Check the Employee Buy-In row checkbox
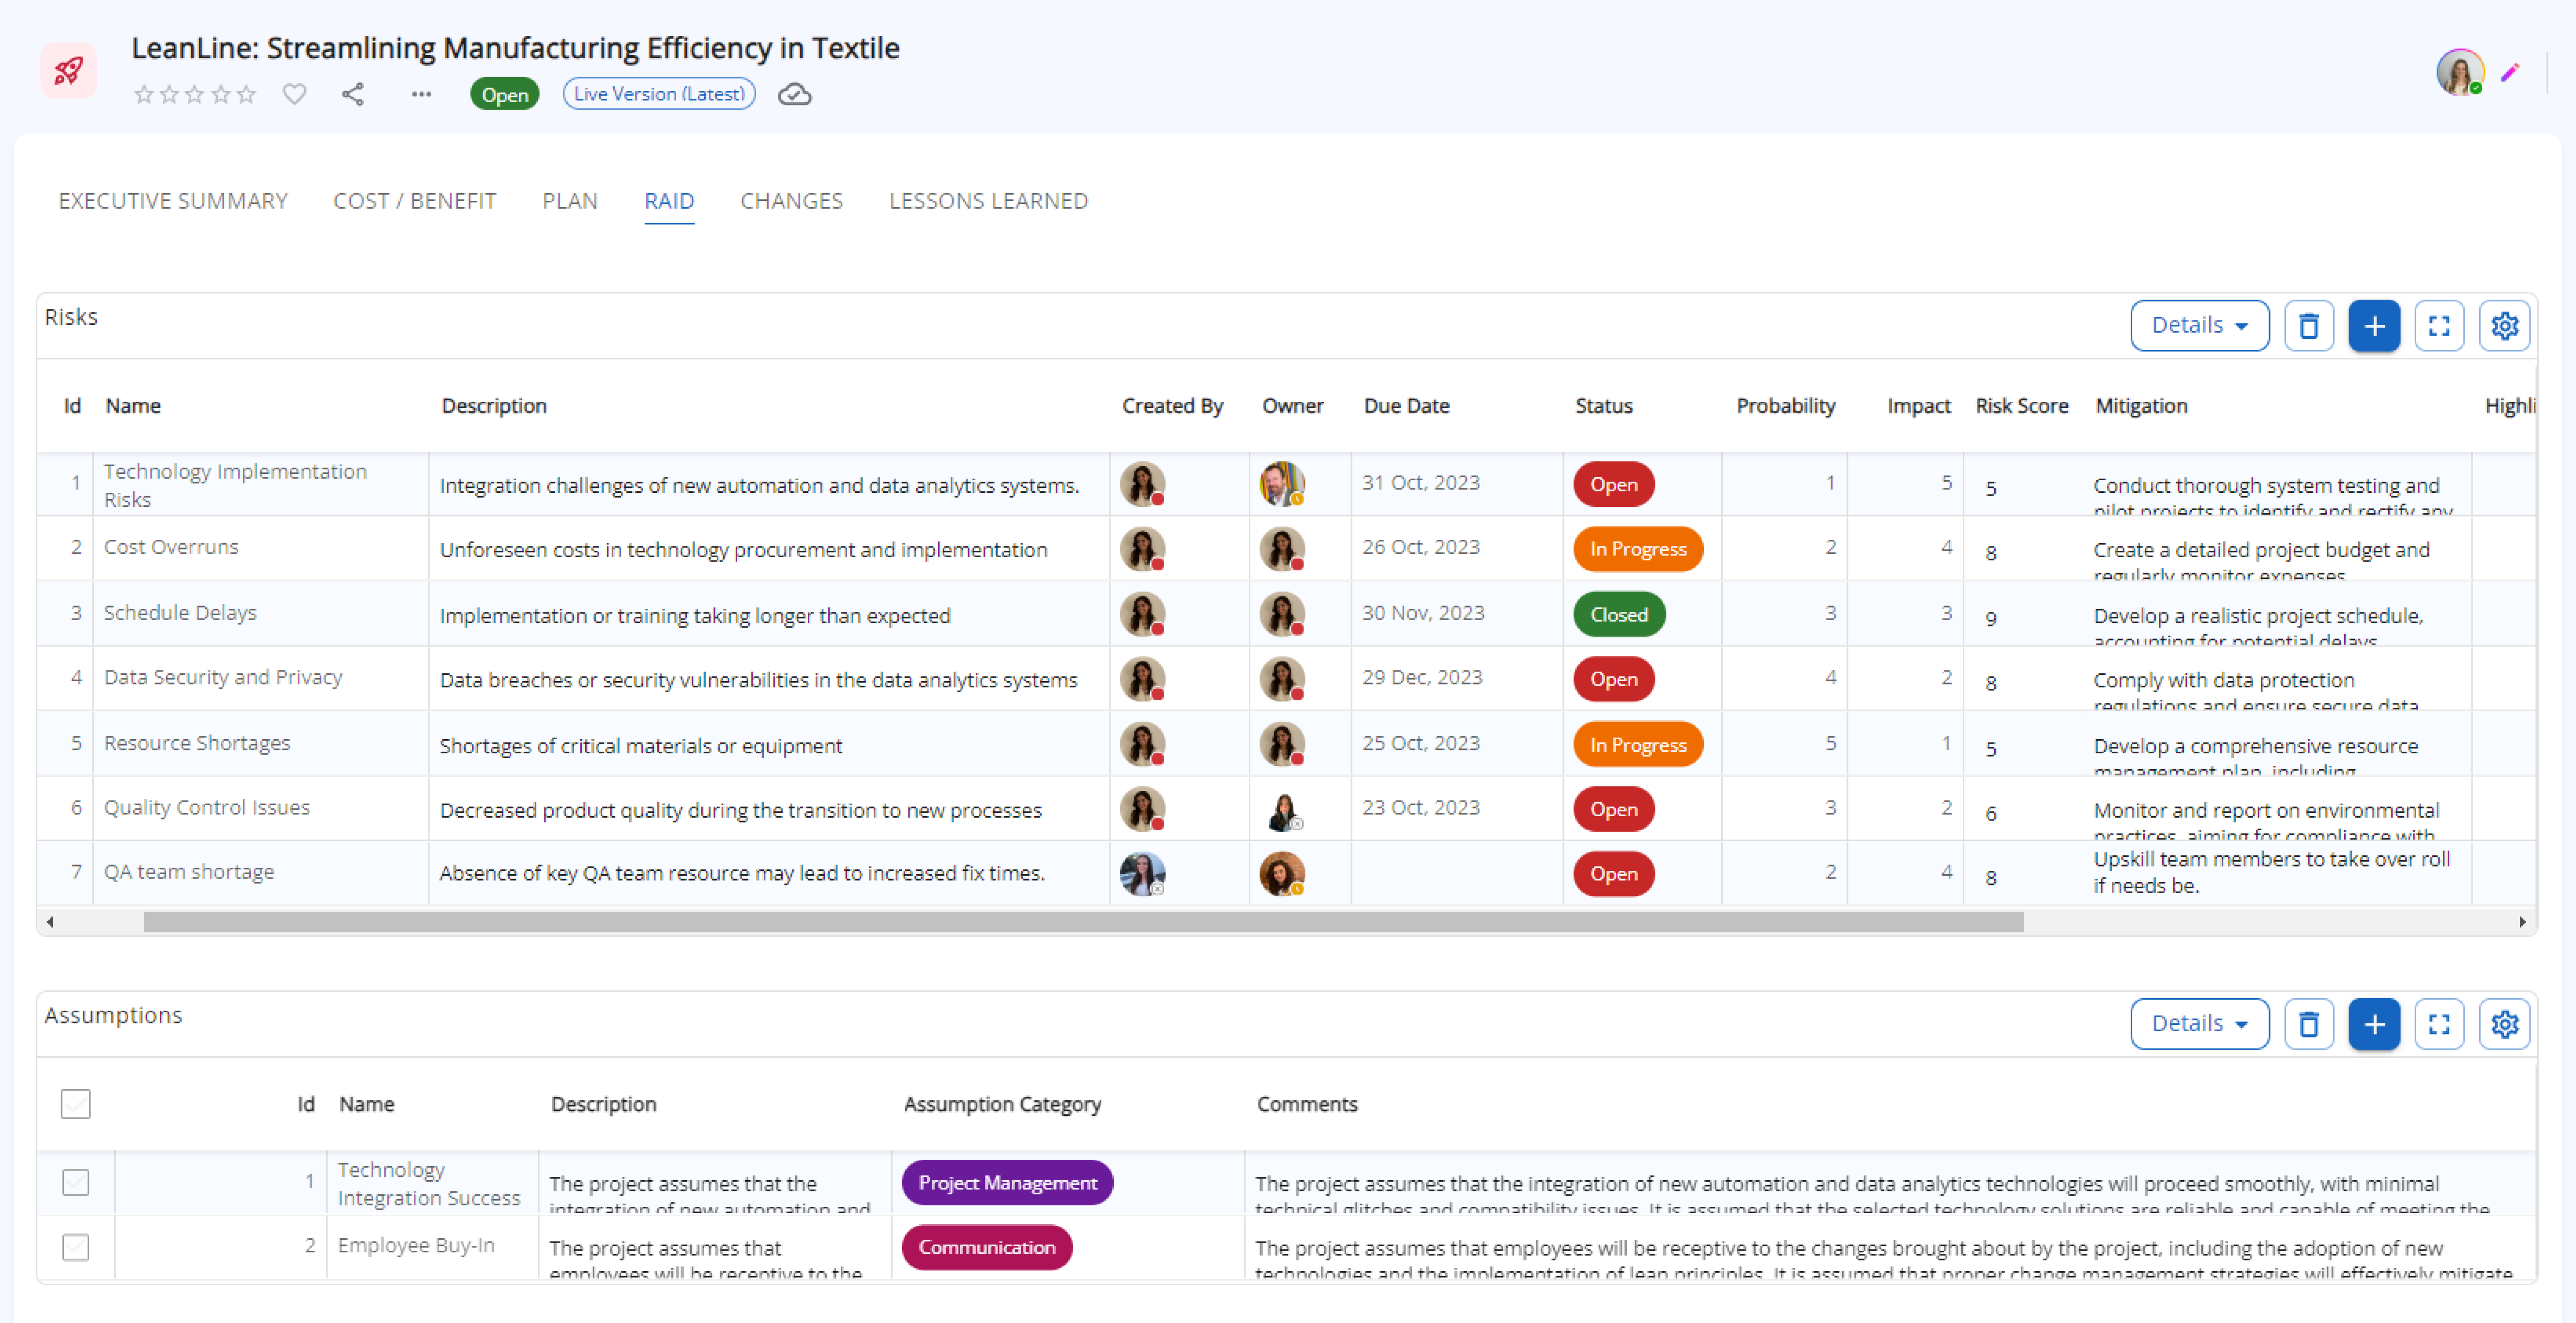Screen dimensions: 2576x1323 [x=76, y=1247]
